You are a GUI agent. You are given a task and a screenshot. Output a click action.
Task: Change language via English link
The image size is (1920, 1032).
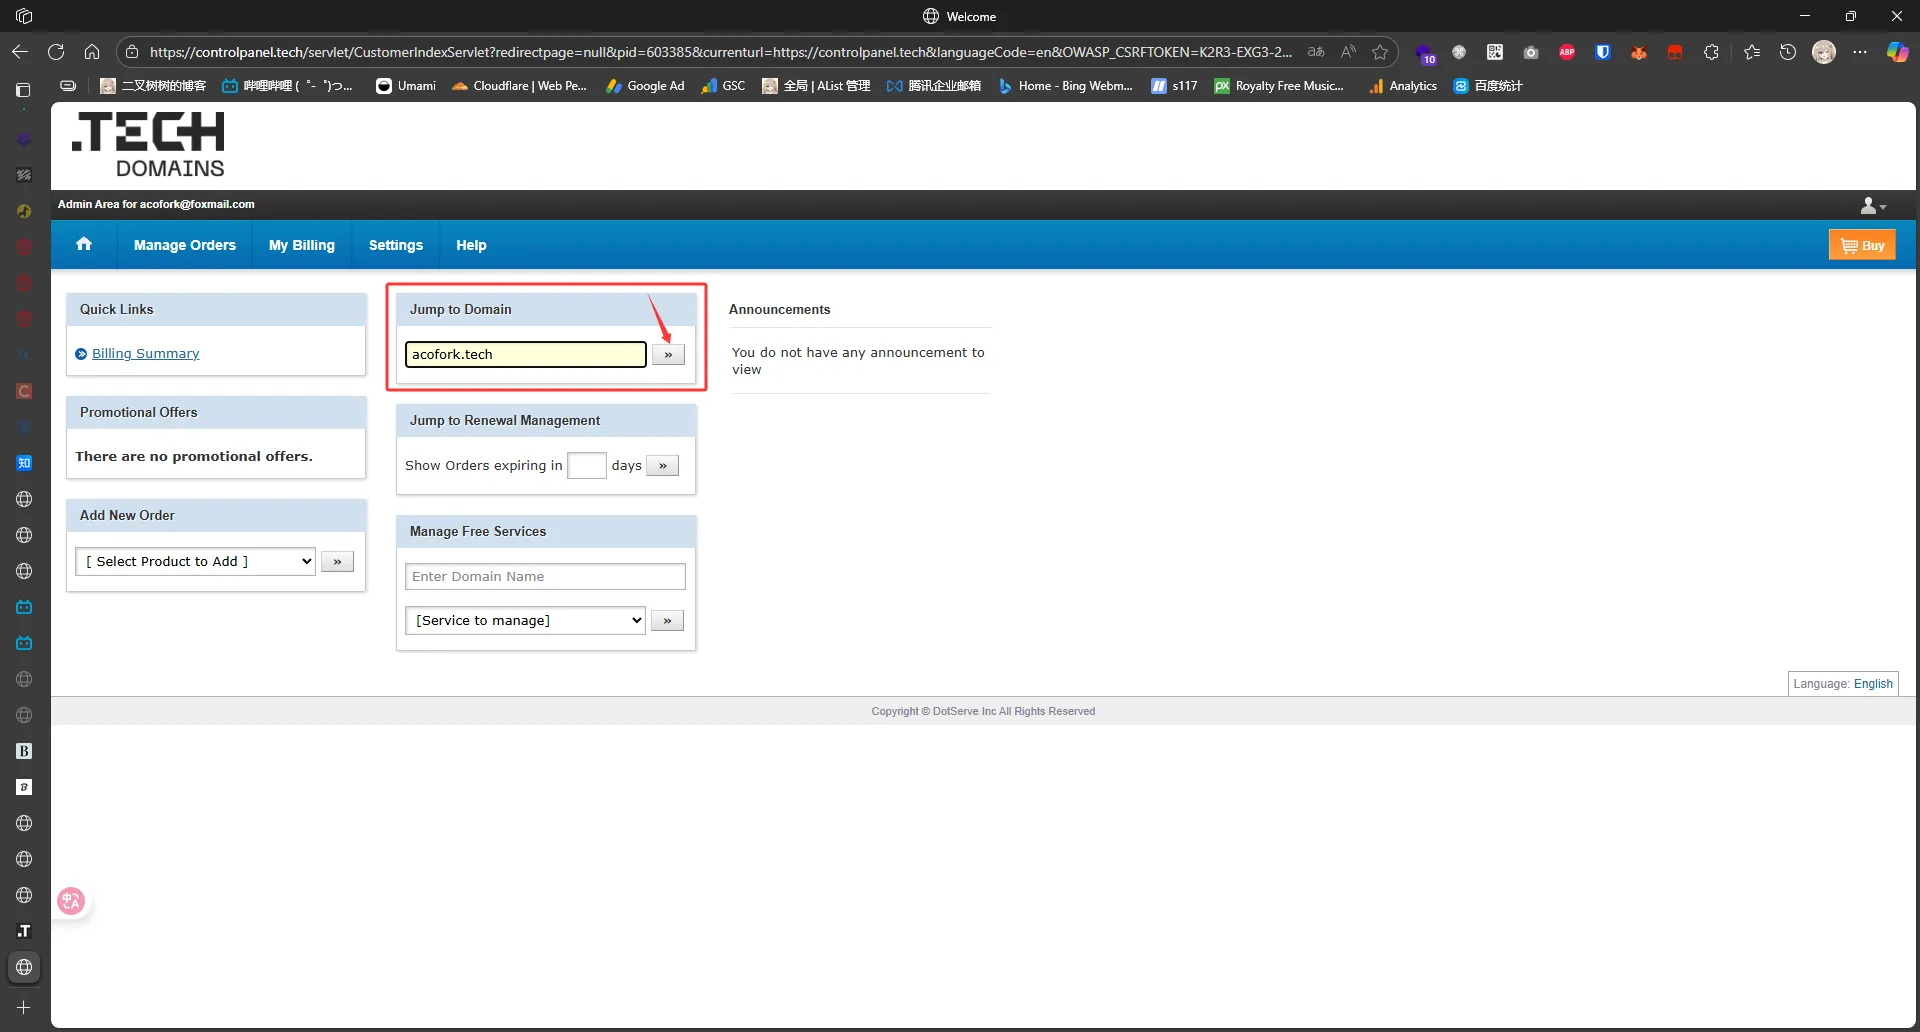coord(1873,684)
